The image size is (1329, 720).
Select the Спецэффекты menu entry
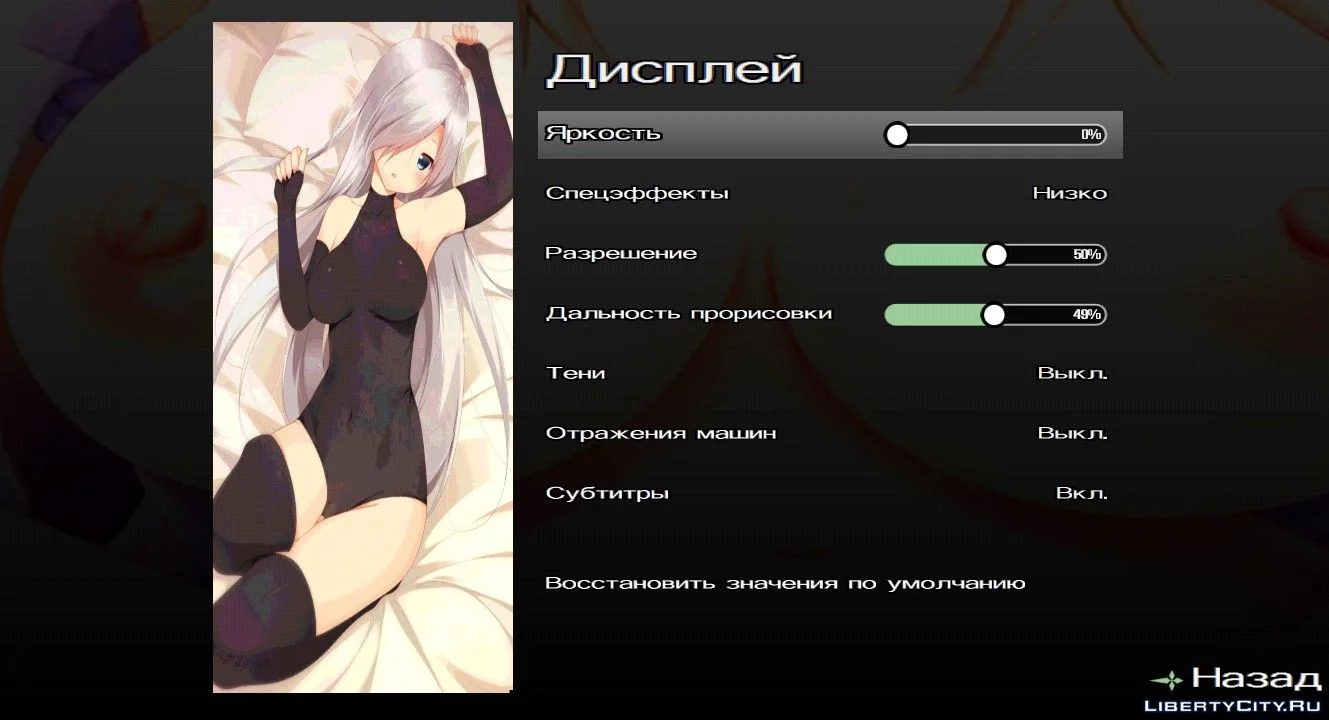tap(637, 194)
